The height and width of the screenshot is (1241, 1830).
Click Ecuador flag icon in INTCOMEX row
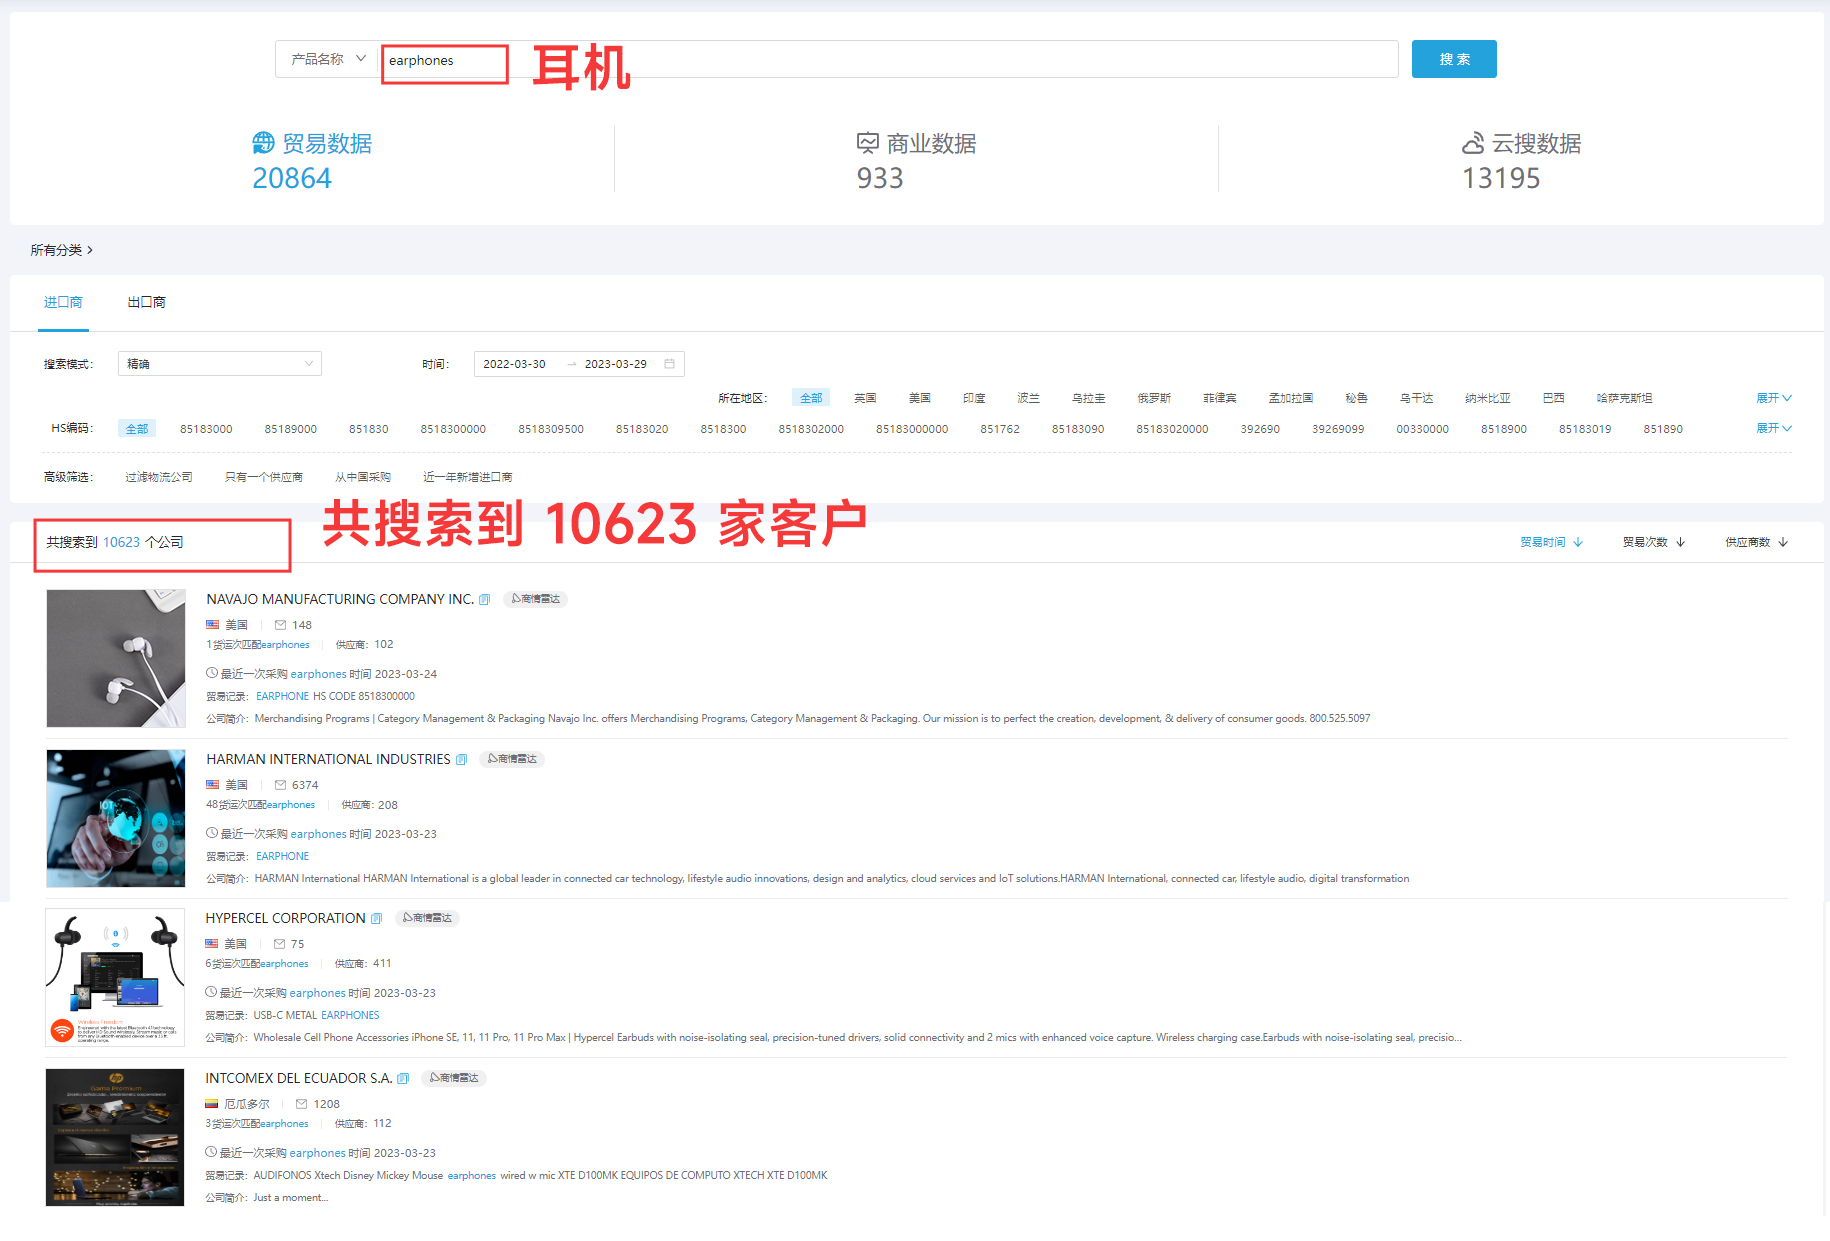click(211, 1104)
